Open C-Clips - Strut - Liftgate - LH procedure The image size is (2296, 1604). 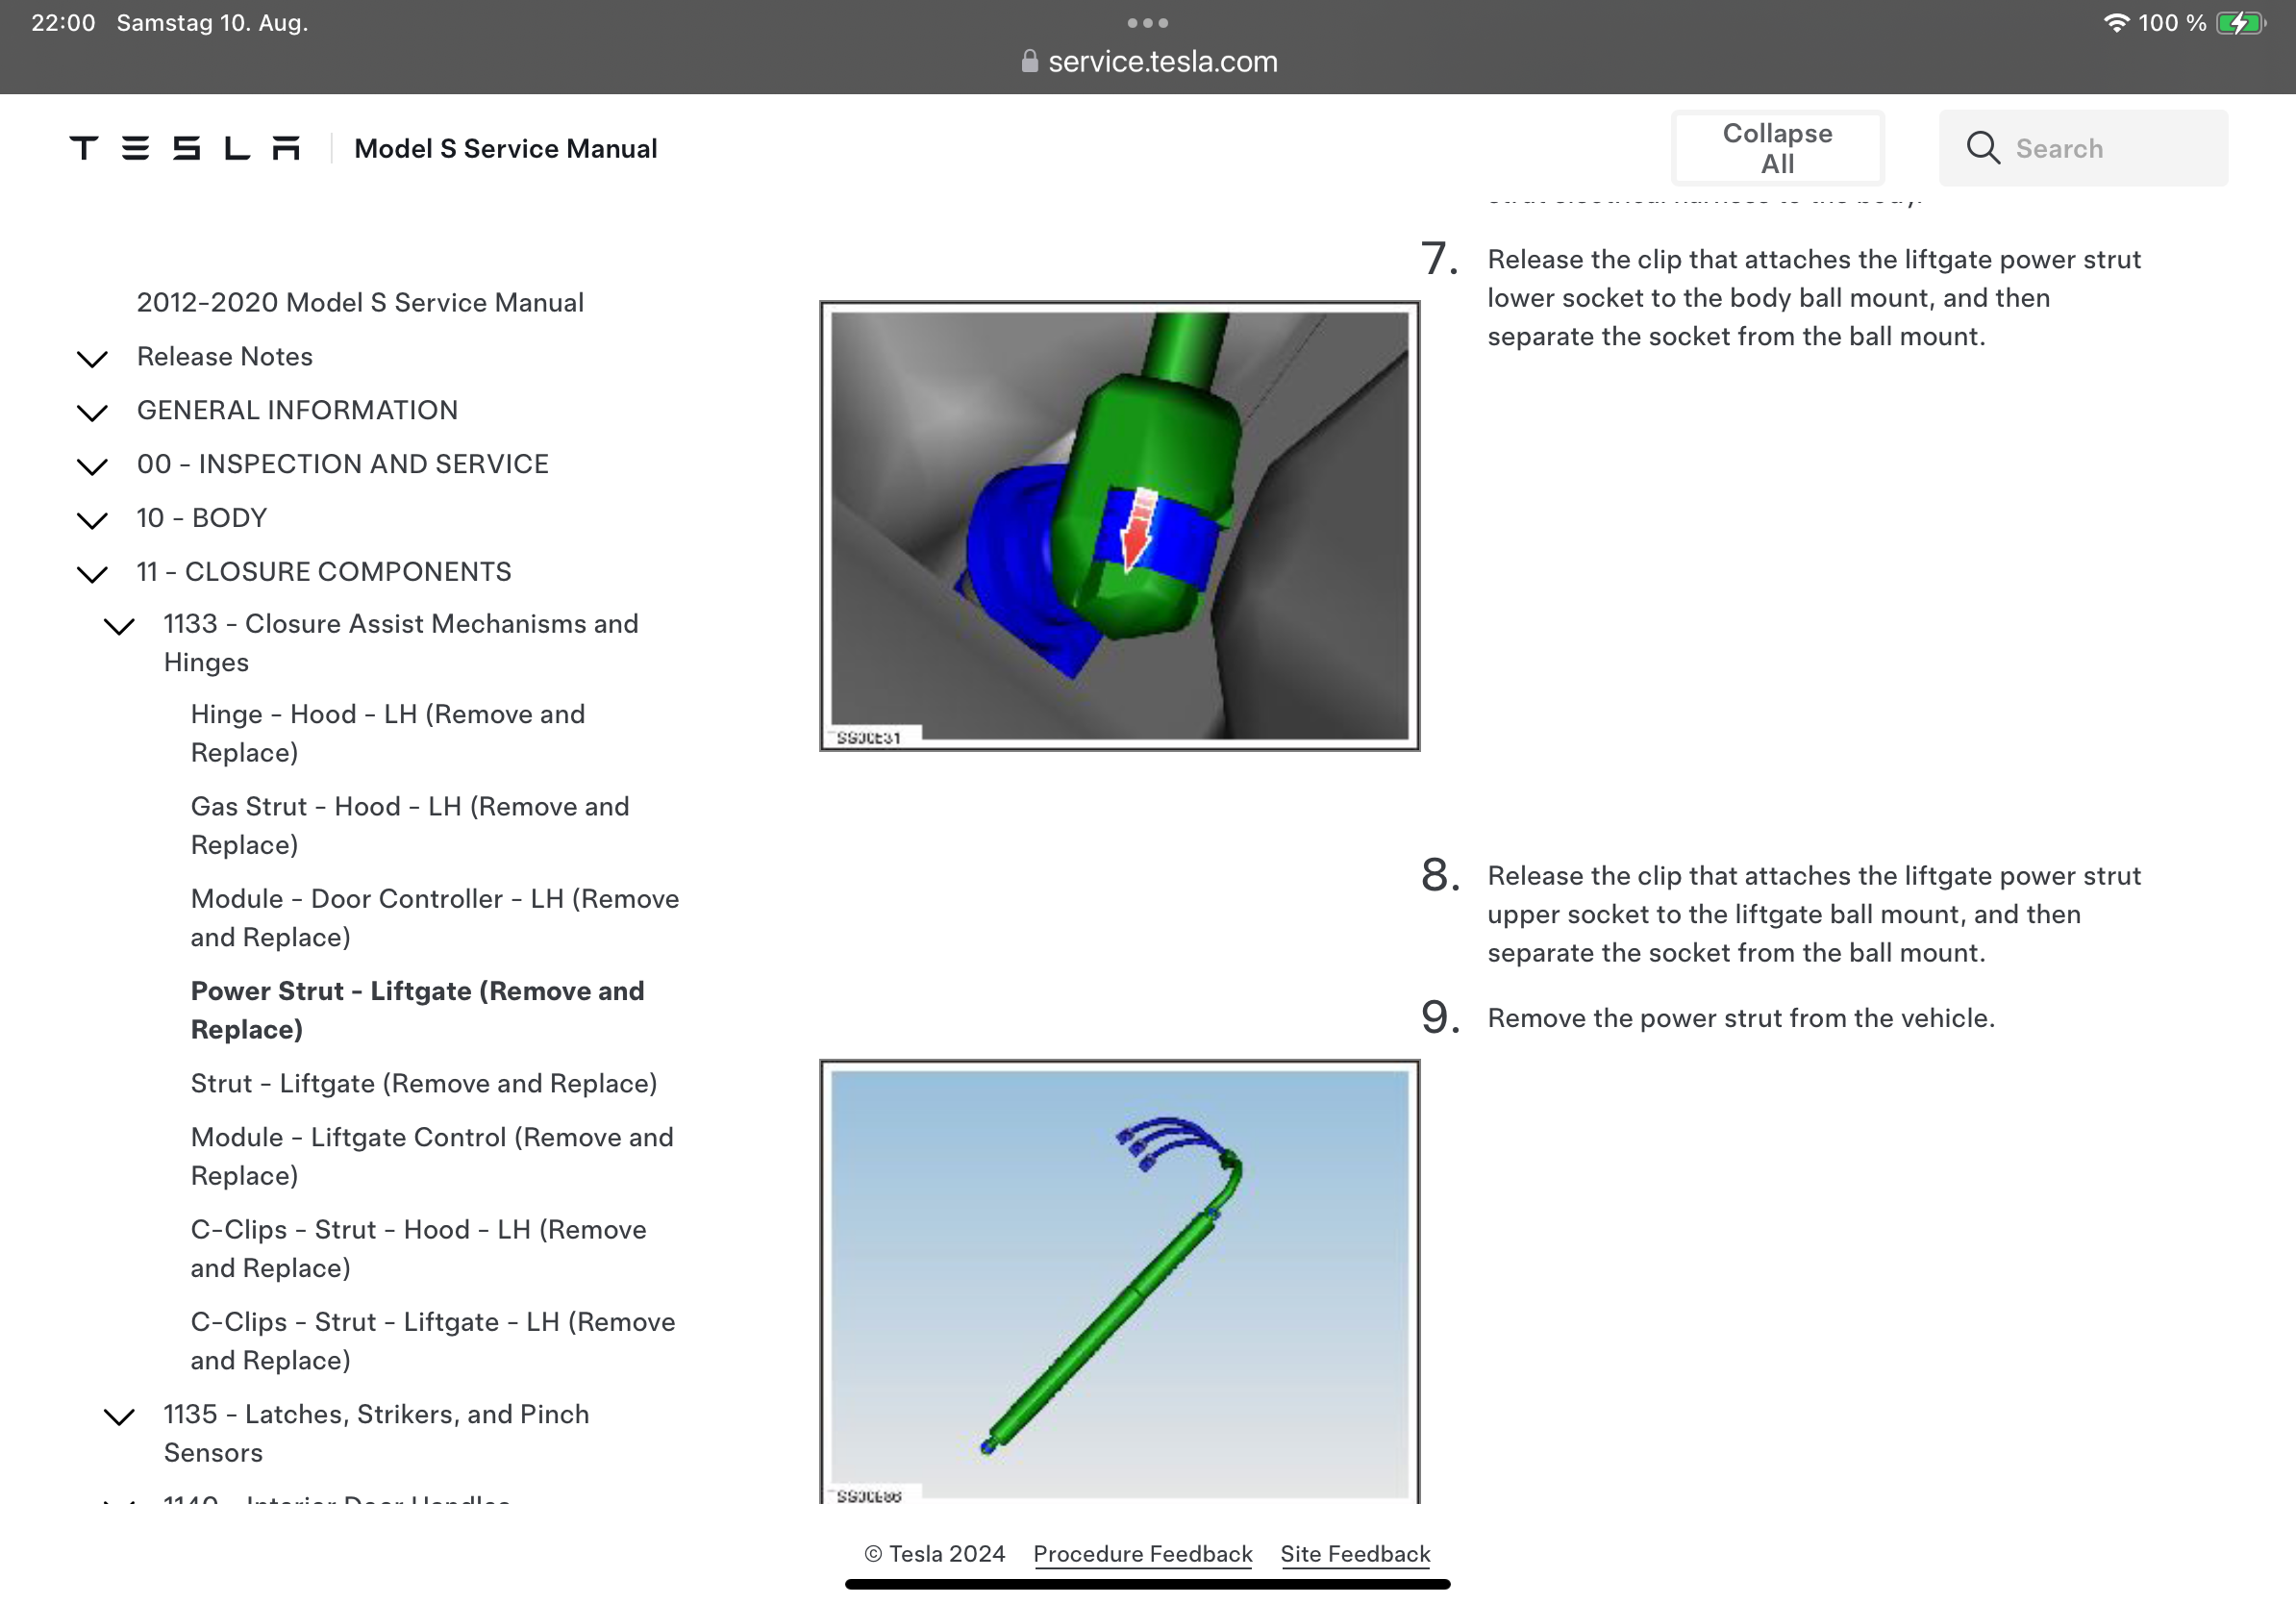click(433, 1341)
